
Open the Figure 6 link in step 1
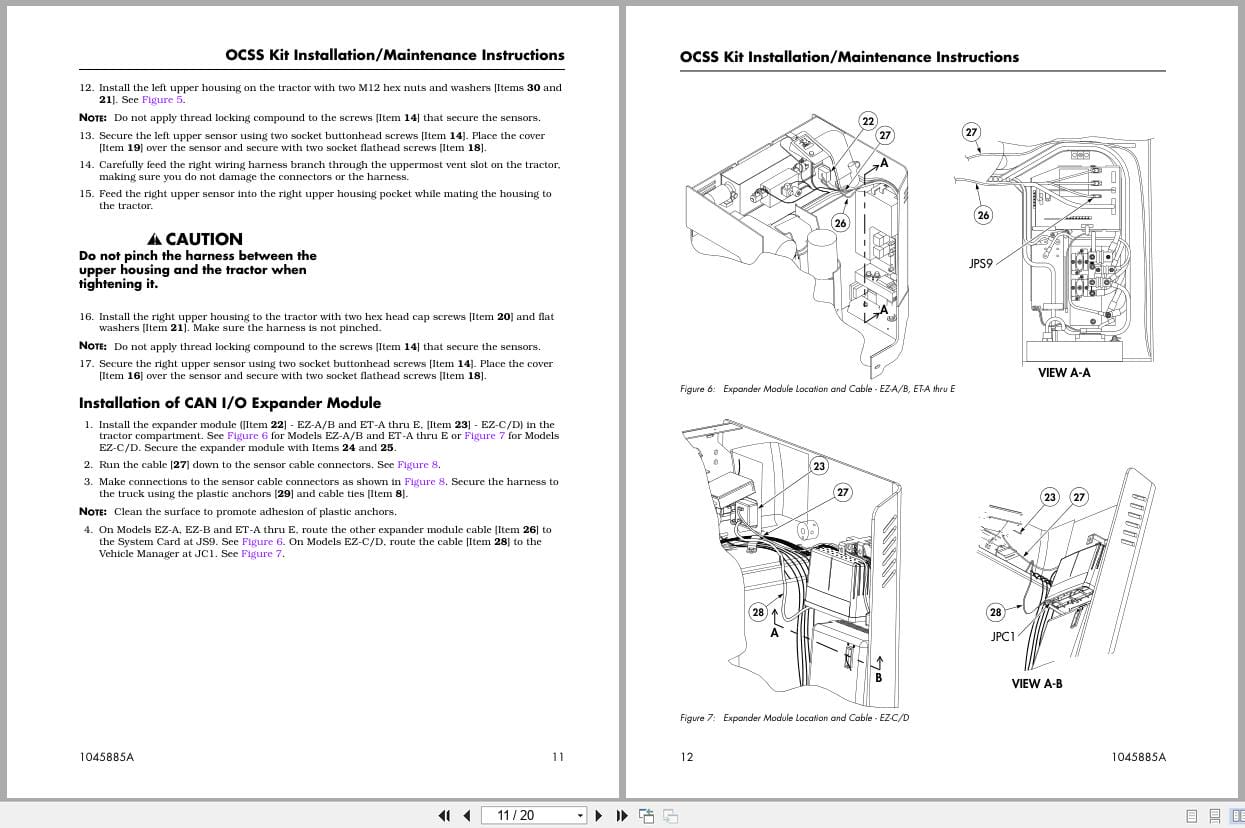[x=246, y=436]
